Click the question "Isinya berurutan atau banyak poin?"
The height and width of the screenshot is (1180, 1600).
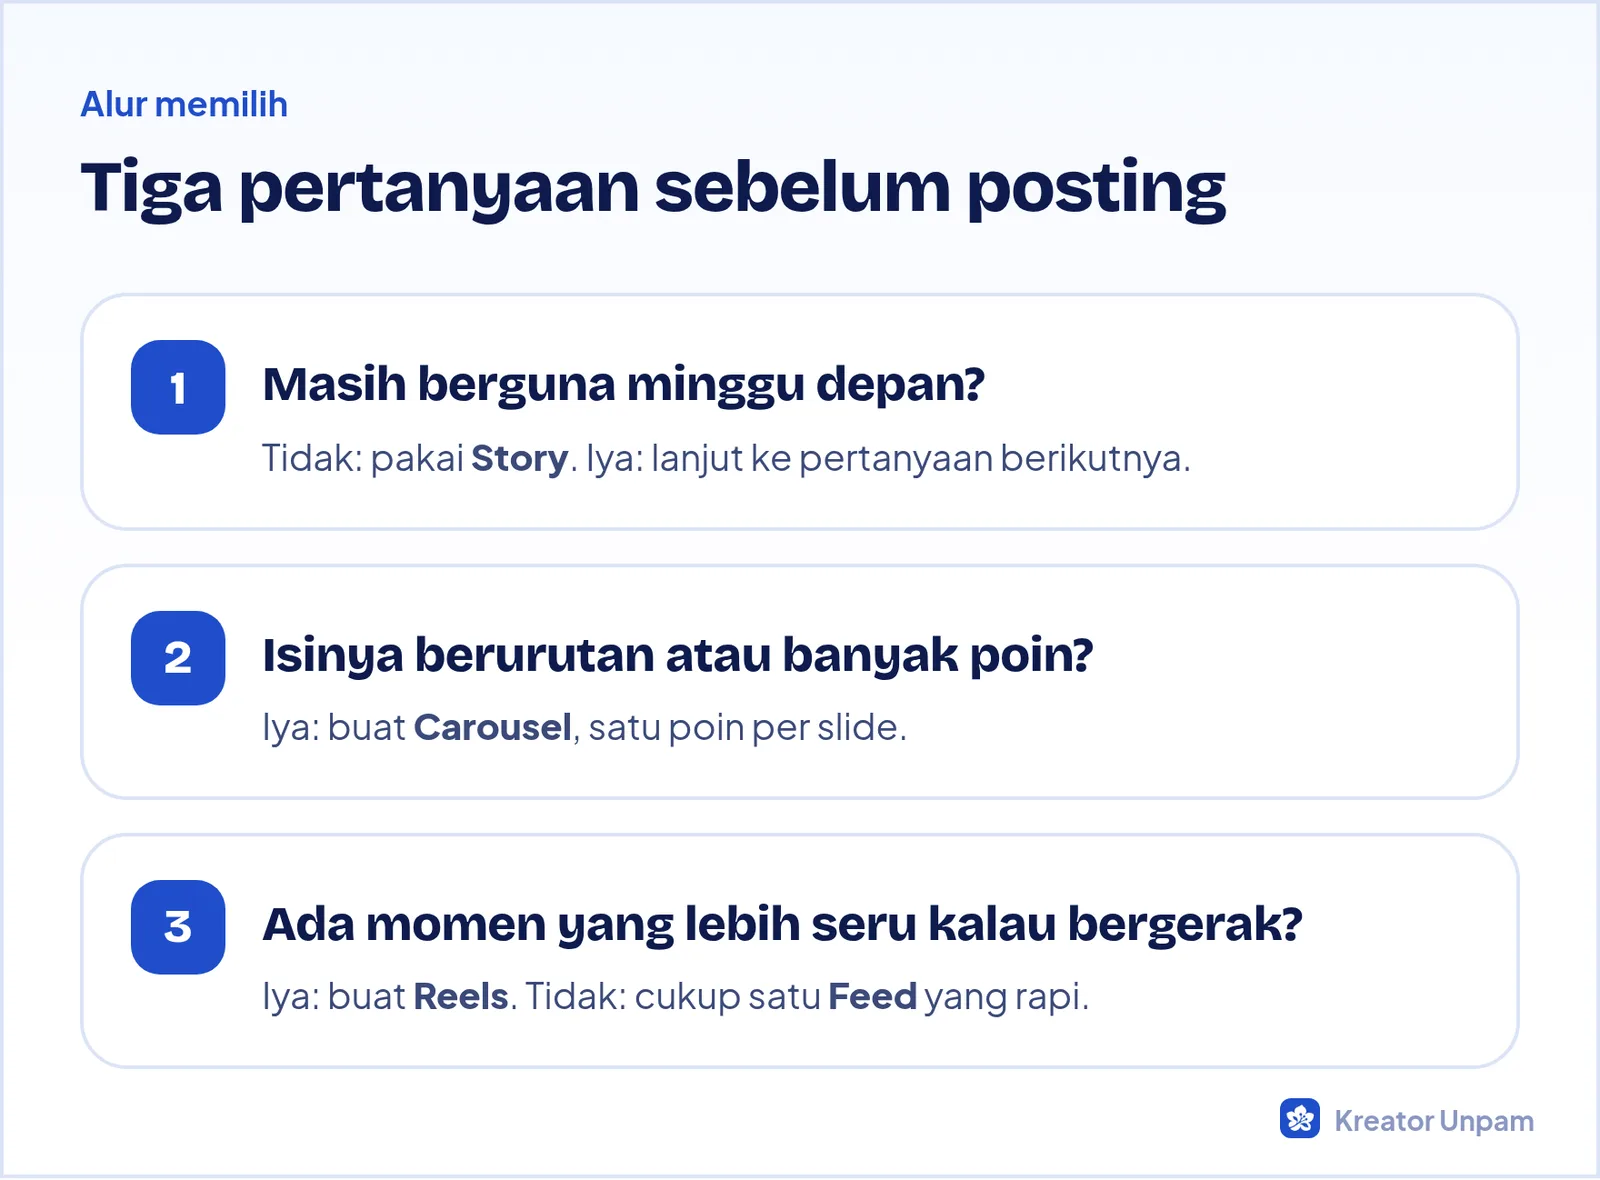678,656
